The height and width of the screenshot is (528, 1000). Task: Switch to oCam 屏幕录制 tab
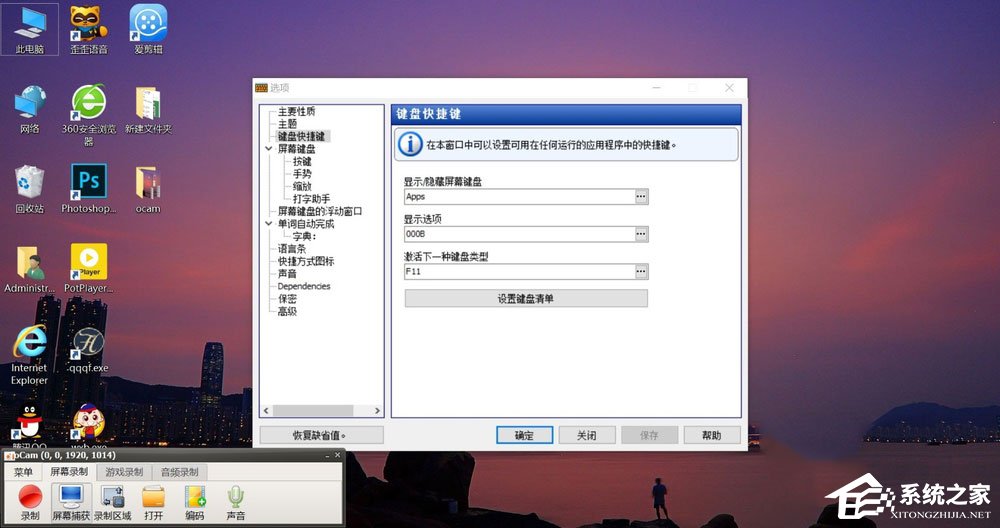coord(69,473)
